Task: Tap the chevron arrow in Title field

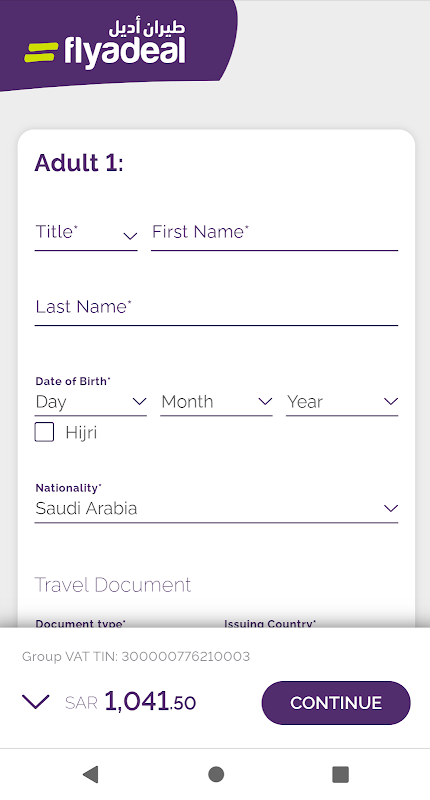Action: [130, 236]
